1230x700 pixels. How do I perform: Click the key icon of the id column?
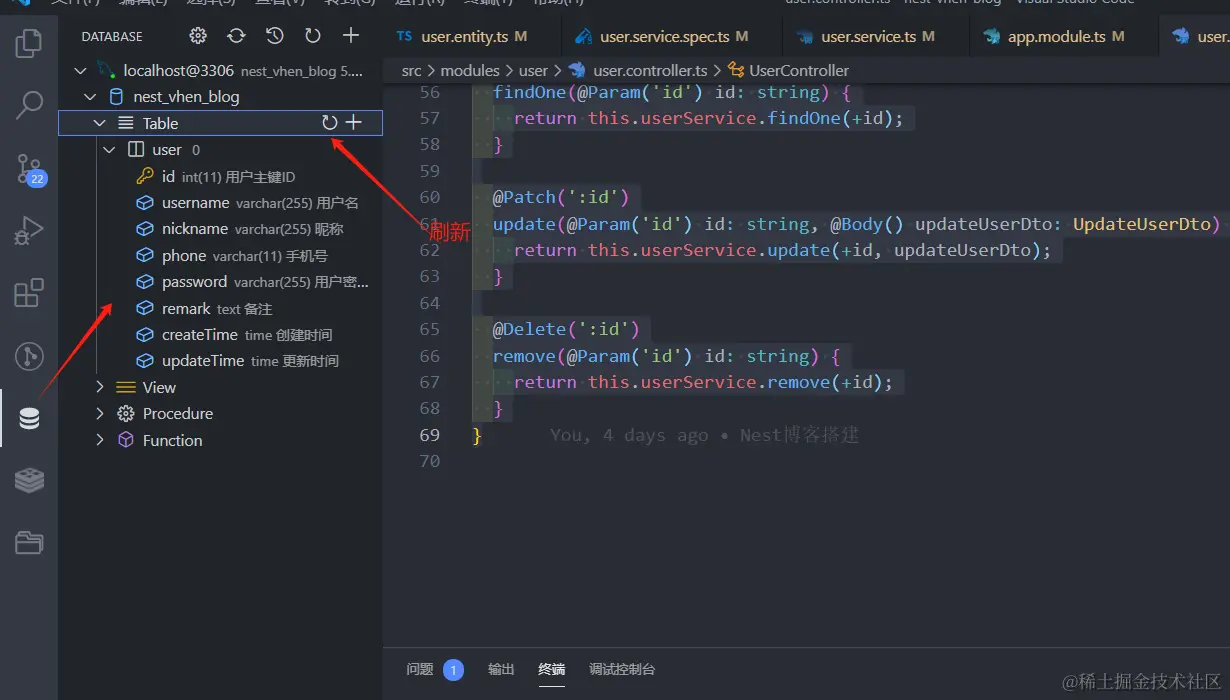click(x=144, y=176)
